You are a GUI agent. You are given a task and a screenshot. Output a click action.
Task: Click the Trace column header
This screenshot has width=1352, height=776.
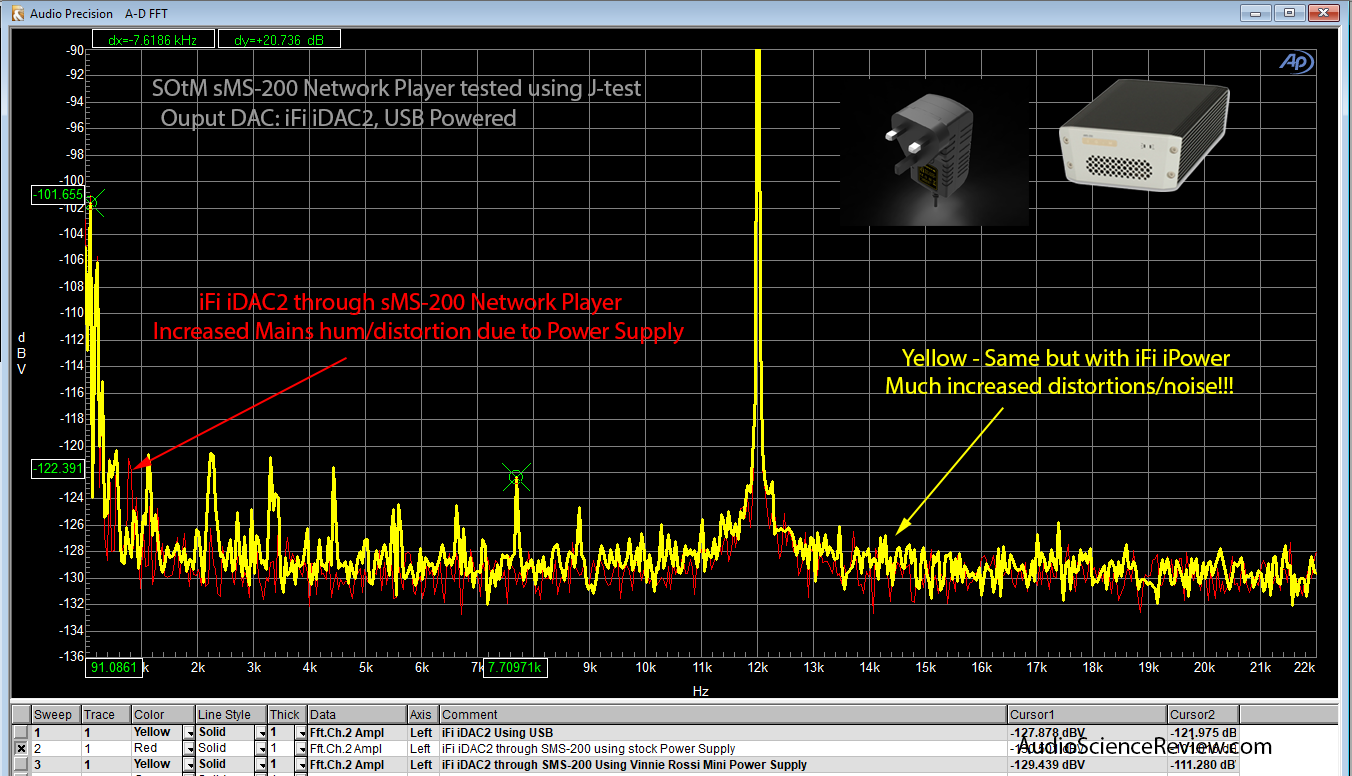[105, 715]
